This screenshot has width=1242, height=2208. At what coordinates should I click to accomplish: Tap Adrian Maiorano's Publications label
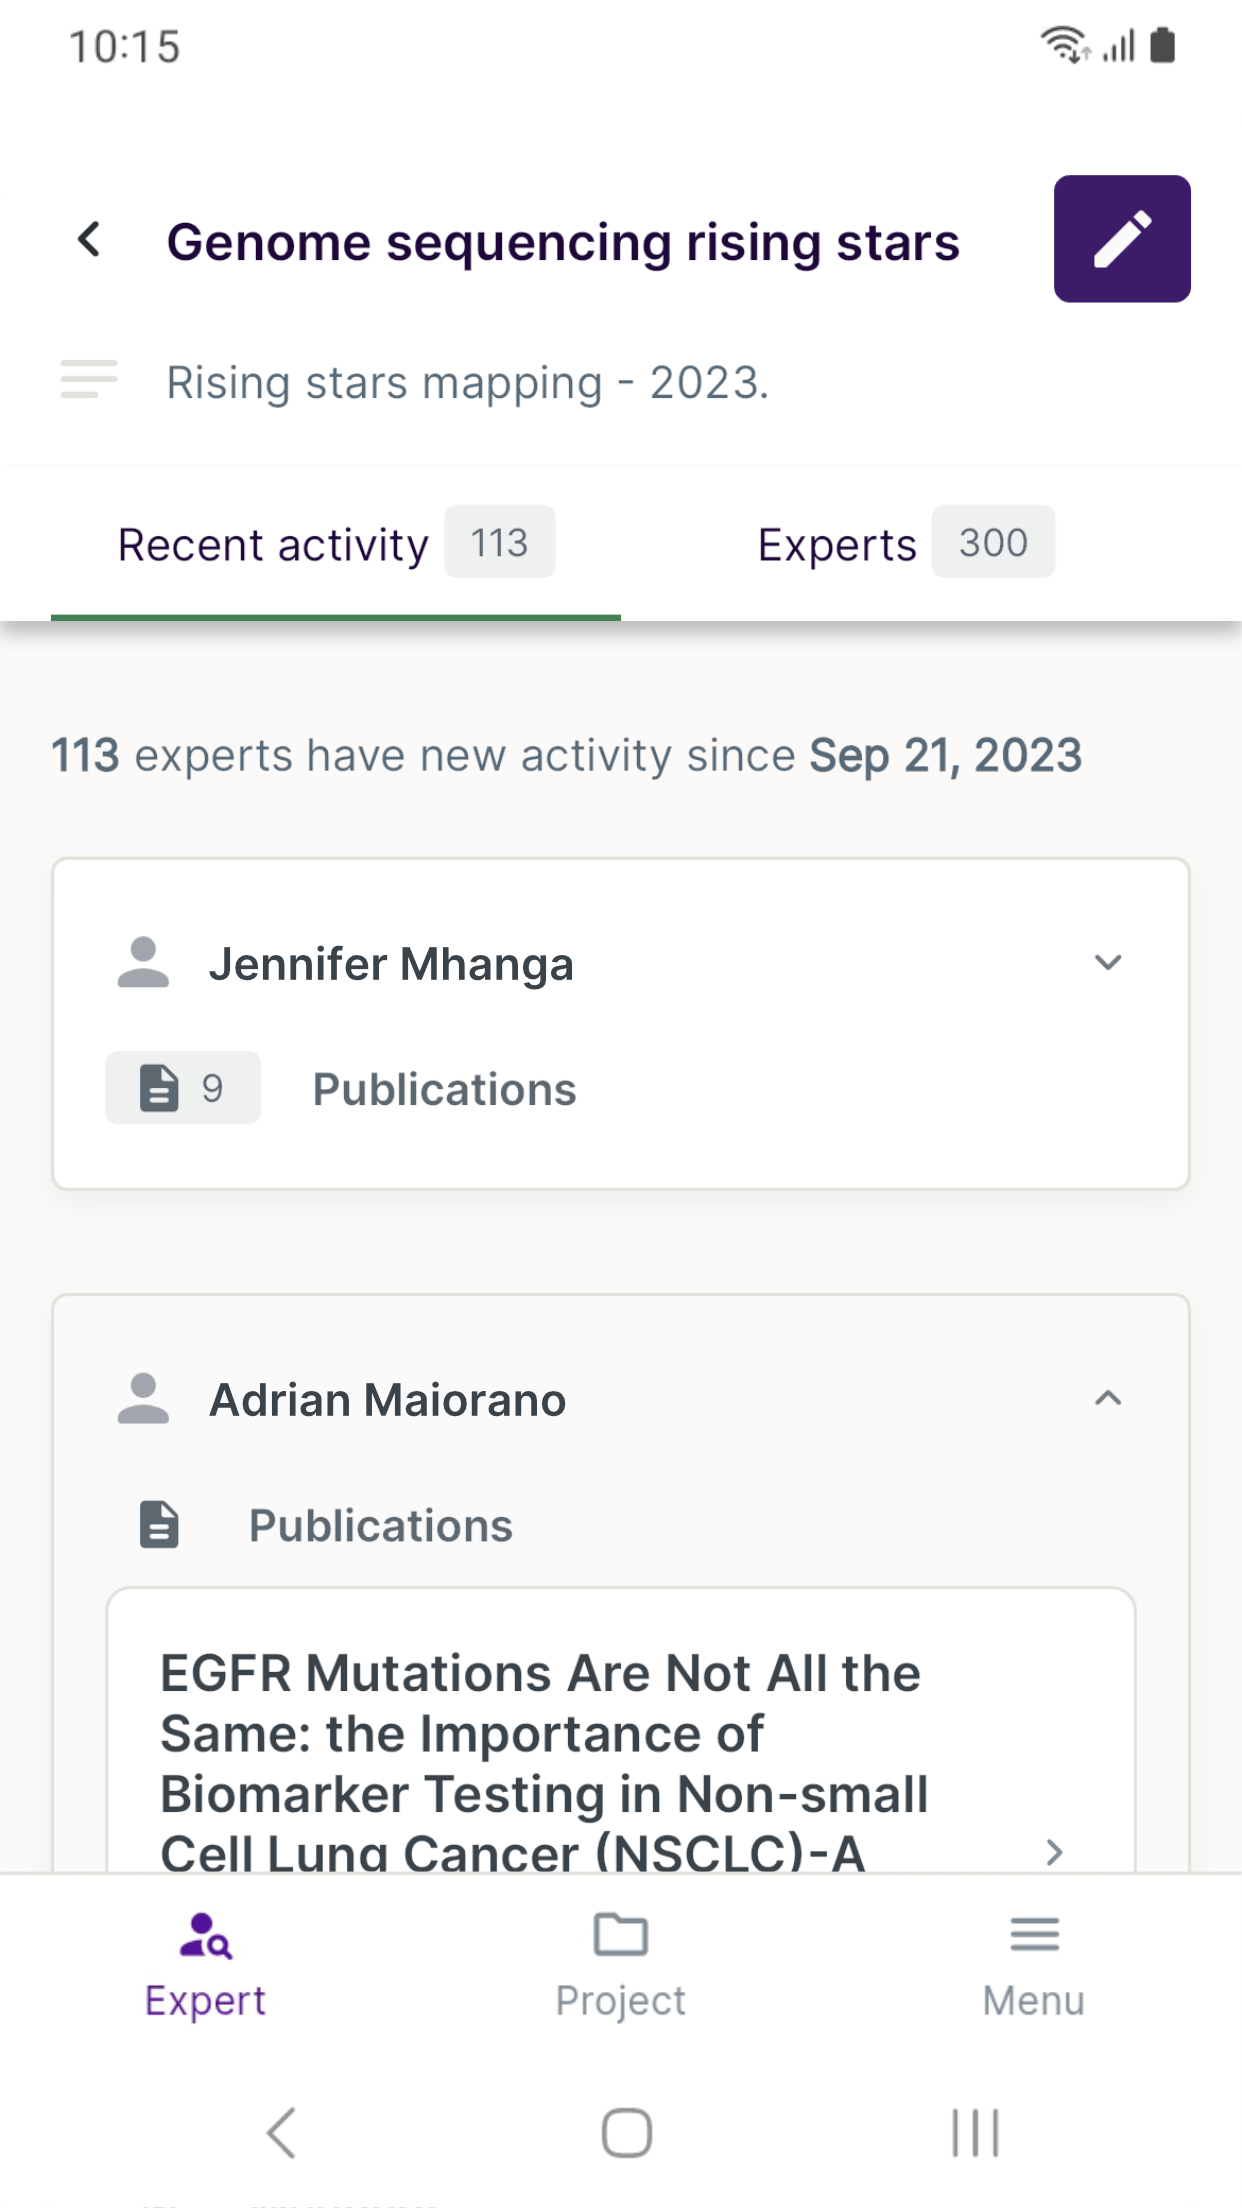[381, 1526]
